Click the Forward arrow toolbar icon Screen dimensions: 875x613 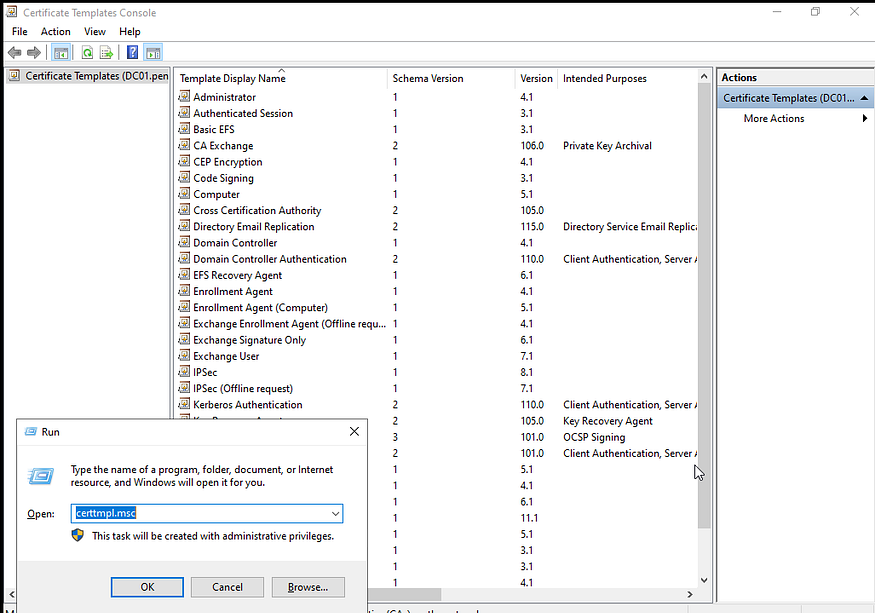(x=34, y=53)
